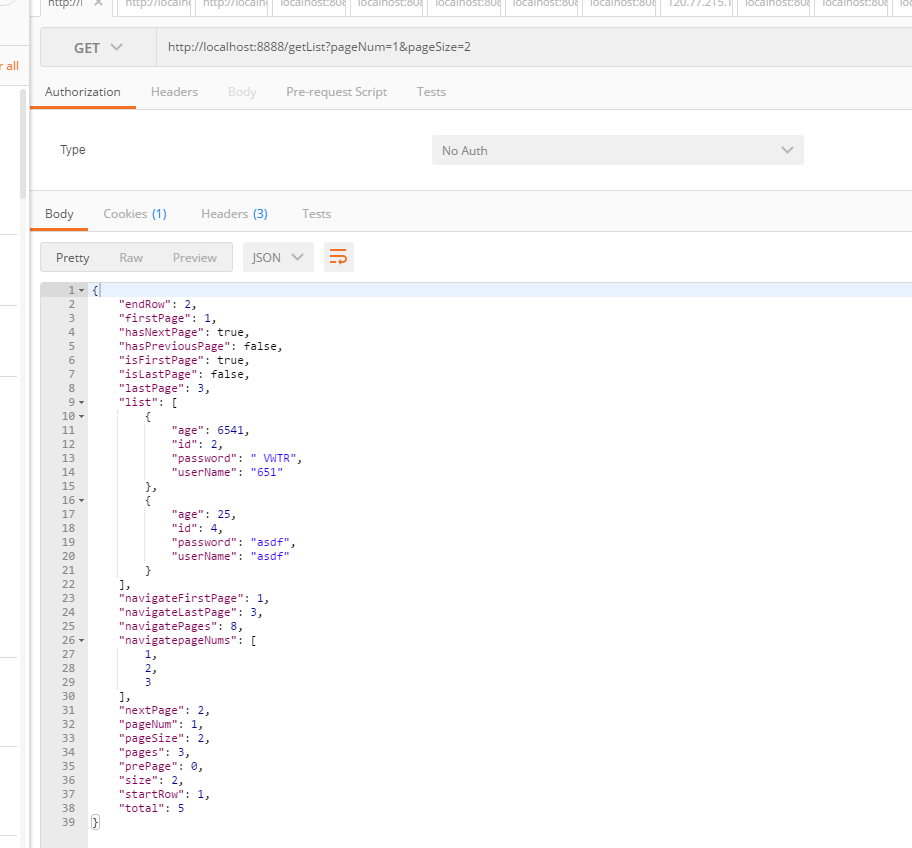This screenshot has height=848, width=912.
Task: Switch to the request Headers tab
Action: 174,92
